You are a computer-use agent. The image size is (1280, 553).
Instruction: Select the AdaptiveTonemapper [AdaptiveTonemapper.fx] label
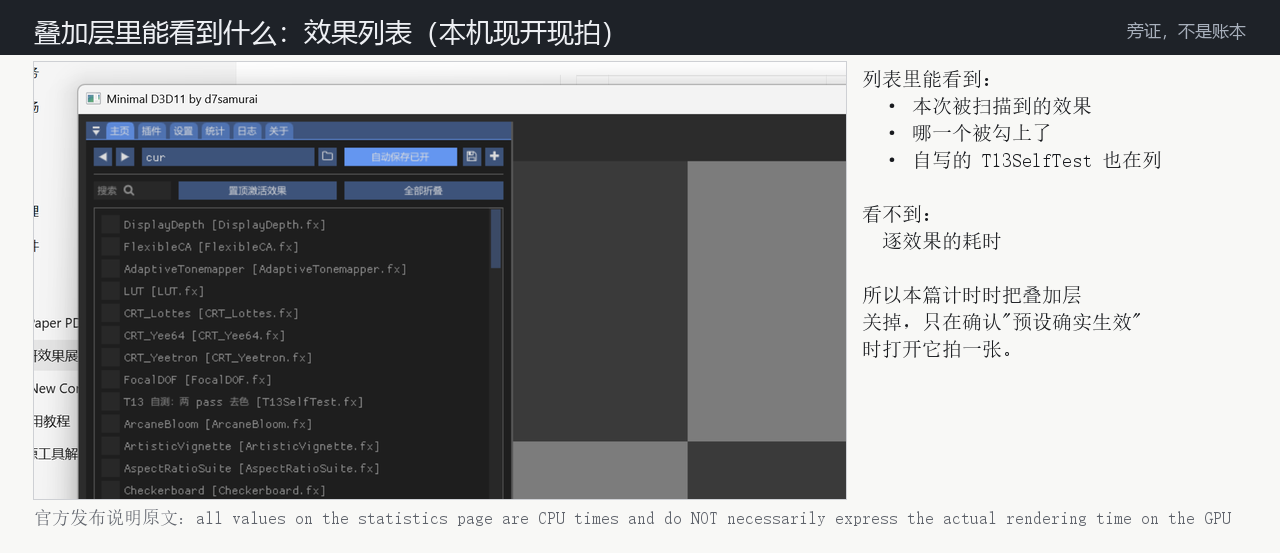click(x=265, y=269)
